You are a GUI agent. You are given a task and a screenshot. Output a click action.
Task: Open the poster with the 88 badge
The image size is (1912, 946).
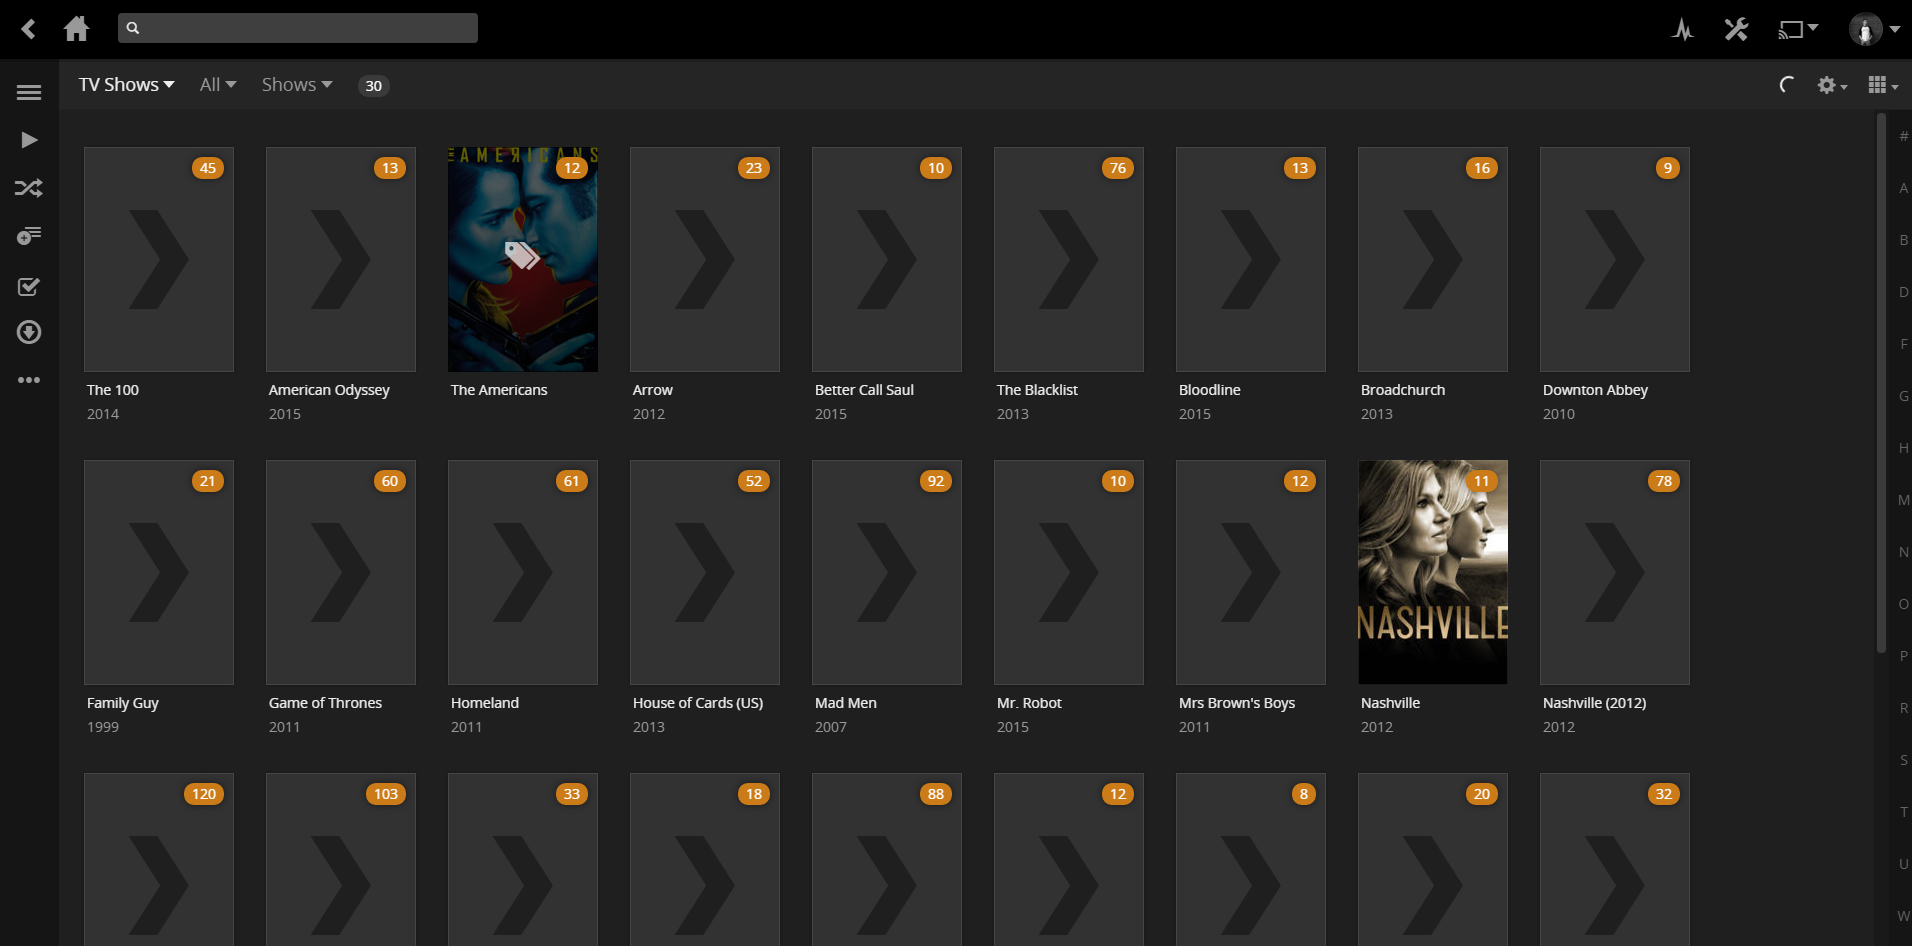click(x=887, y=859)
